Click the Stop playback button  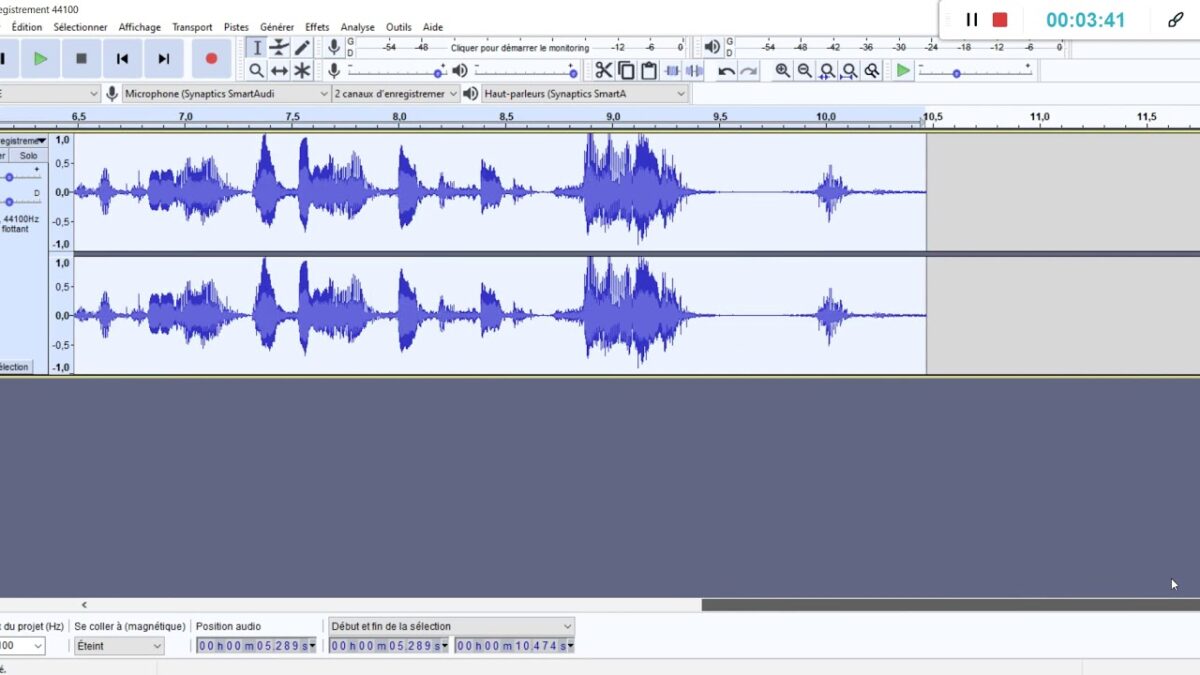(81, 59)
